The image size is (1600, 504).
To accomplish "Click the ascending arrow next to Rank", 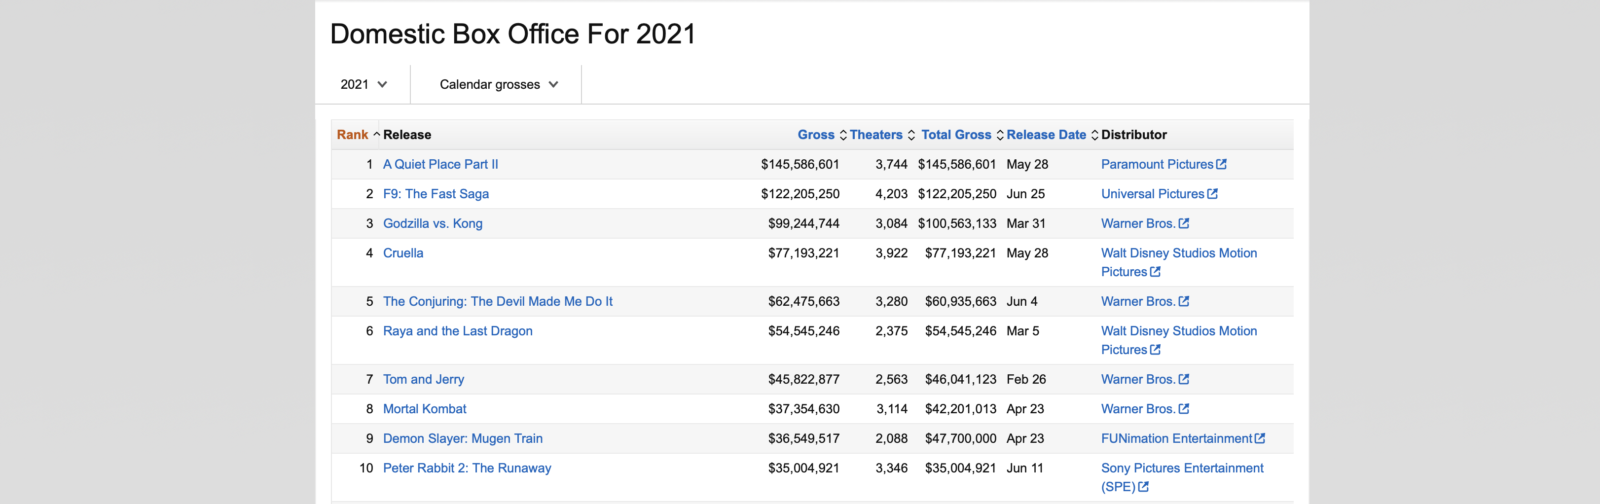I will pyautogui.click(x=376, y=134).
